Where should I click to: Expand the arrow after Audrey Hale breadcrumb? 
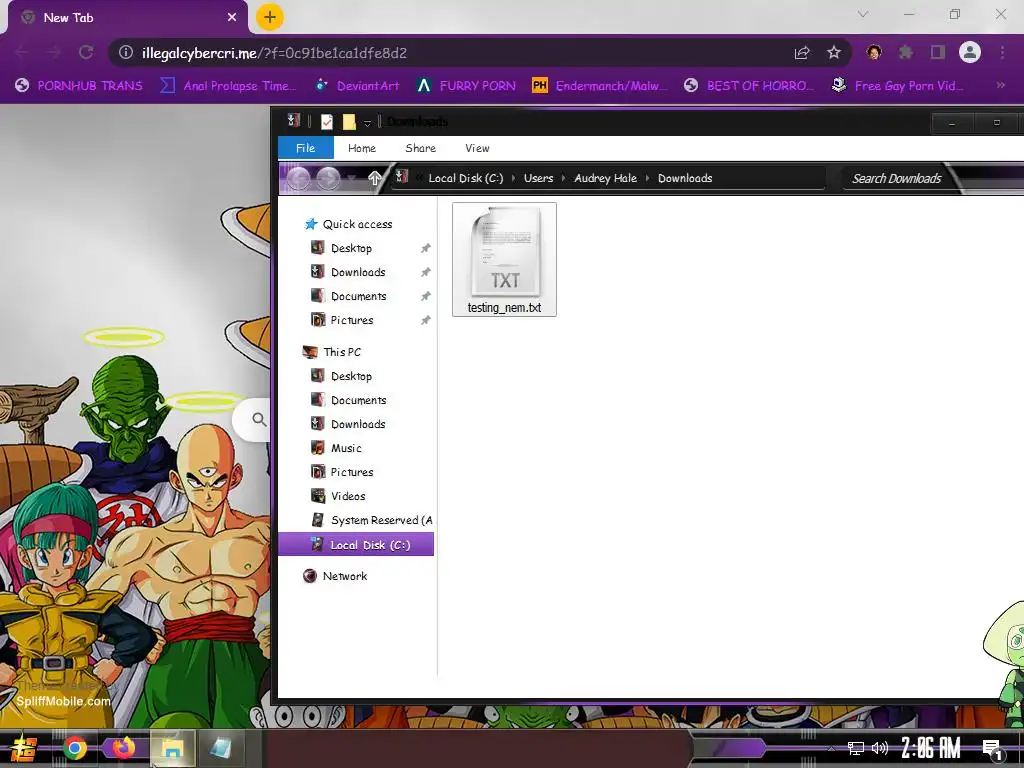coord(647,178)
